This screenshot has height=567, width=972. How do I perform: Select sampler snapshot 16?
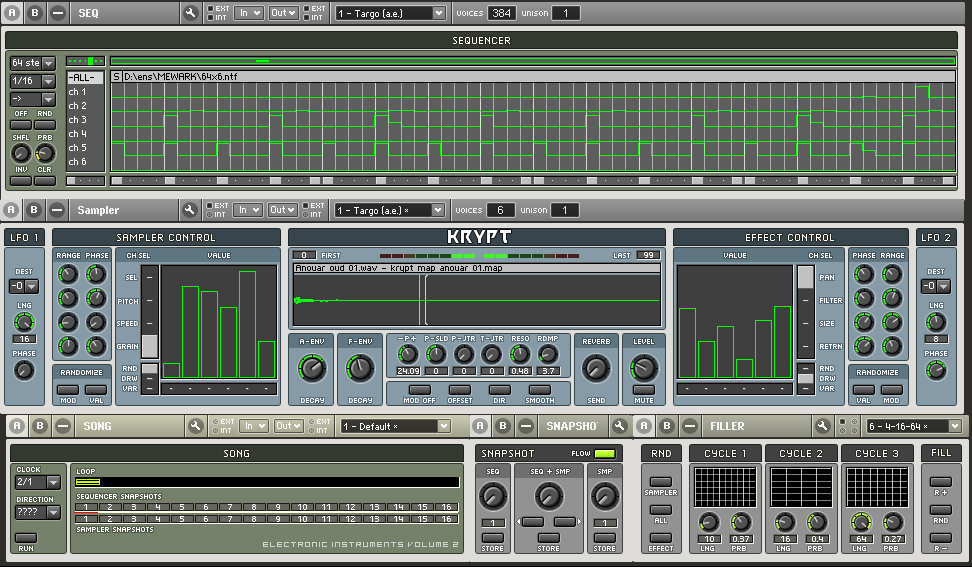[446, 519]
